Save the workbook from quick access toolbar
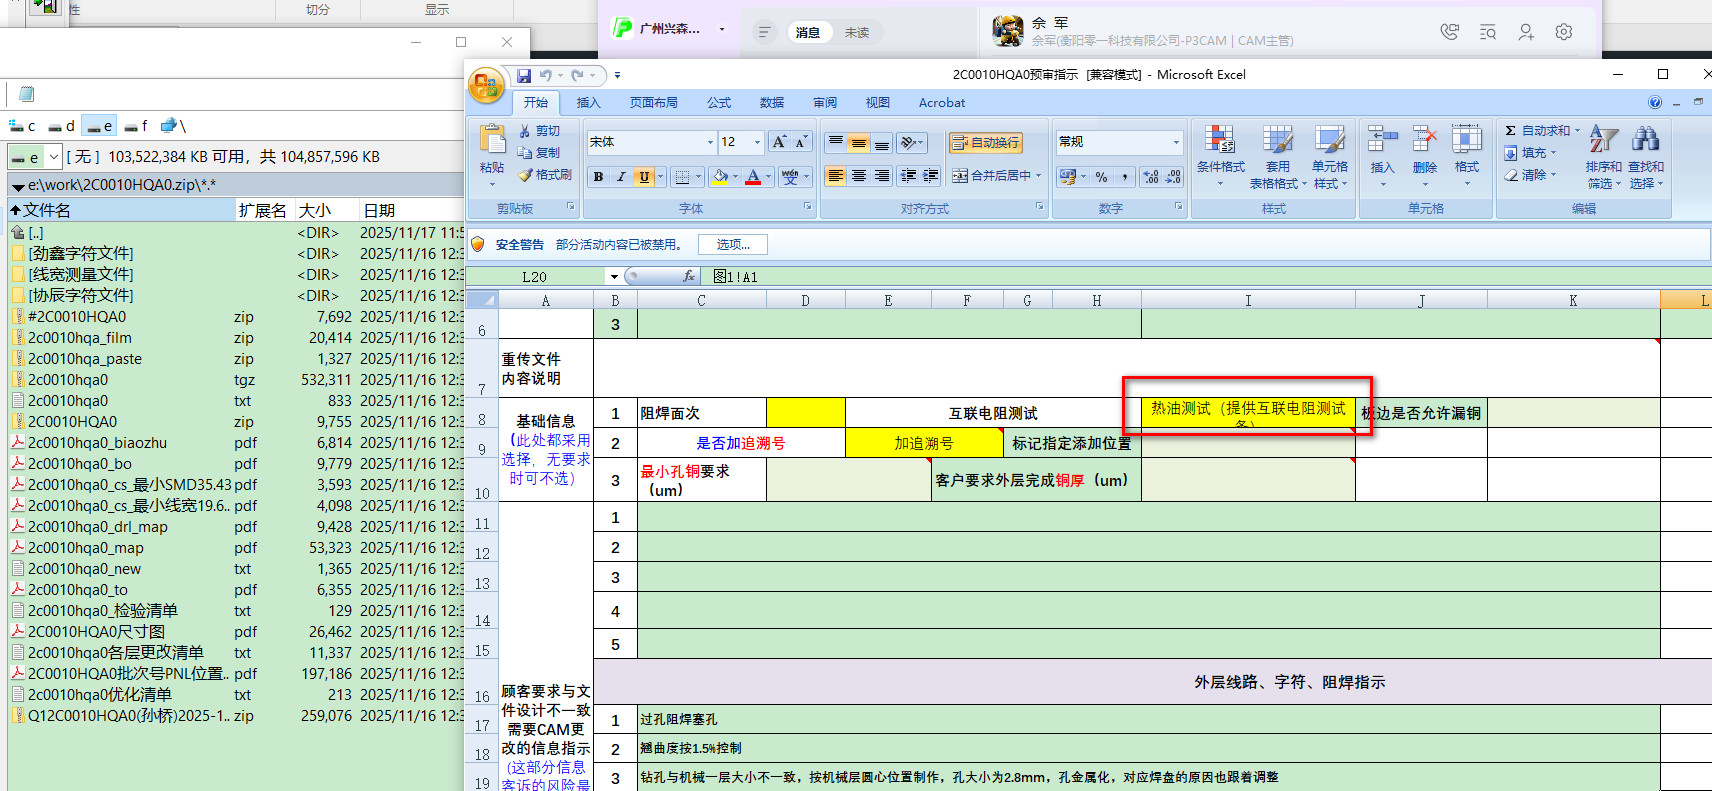 (524, 75)
